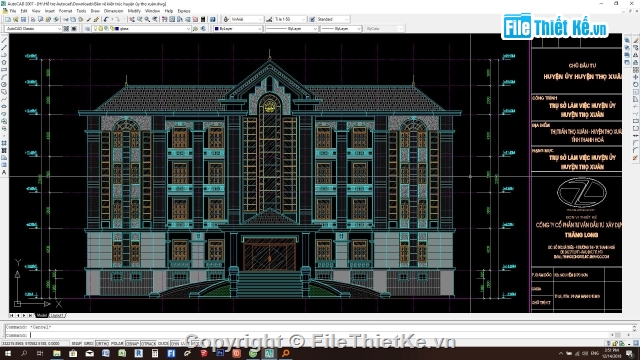The image size is (640, 360).
Task: Toggle OSNAP in the status bar
Action: coord(132,344)
